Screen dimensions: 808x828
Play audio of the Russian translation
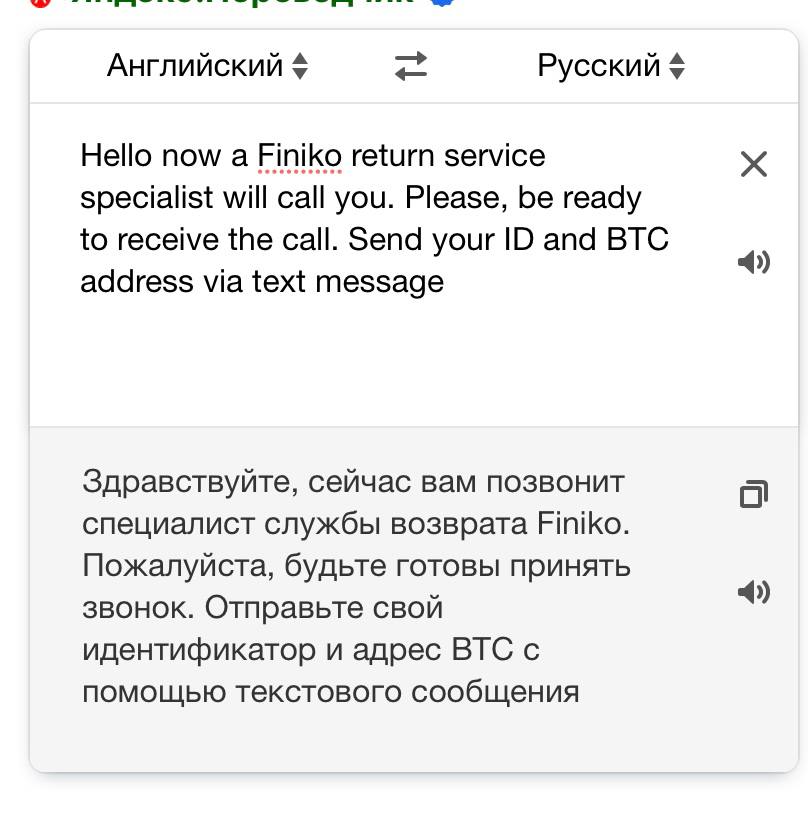pos(754,591)
